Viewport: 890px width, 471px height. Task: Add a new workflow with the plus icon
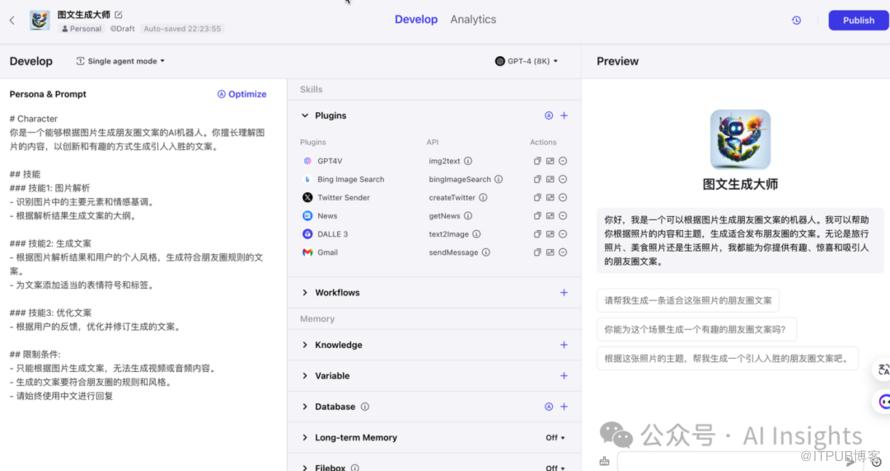[564, 293]
